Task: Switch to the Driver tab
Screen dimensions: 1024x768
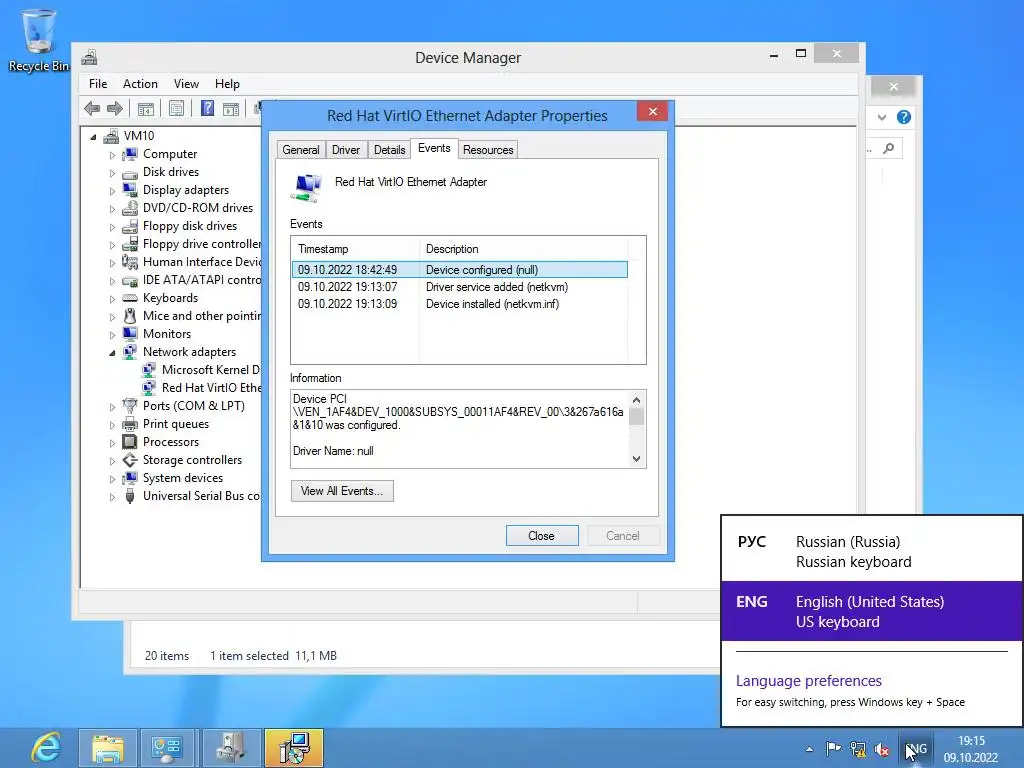Action: (346, 150)
